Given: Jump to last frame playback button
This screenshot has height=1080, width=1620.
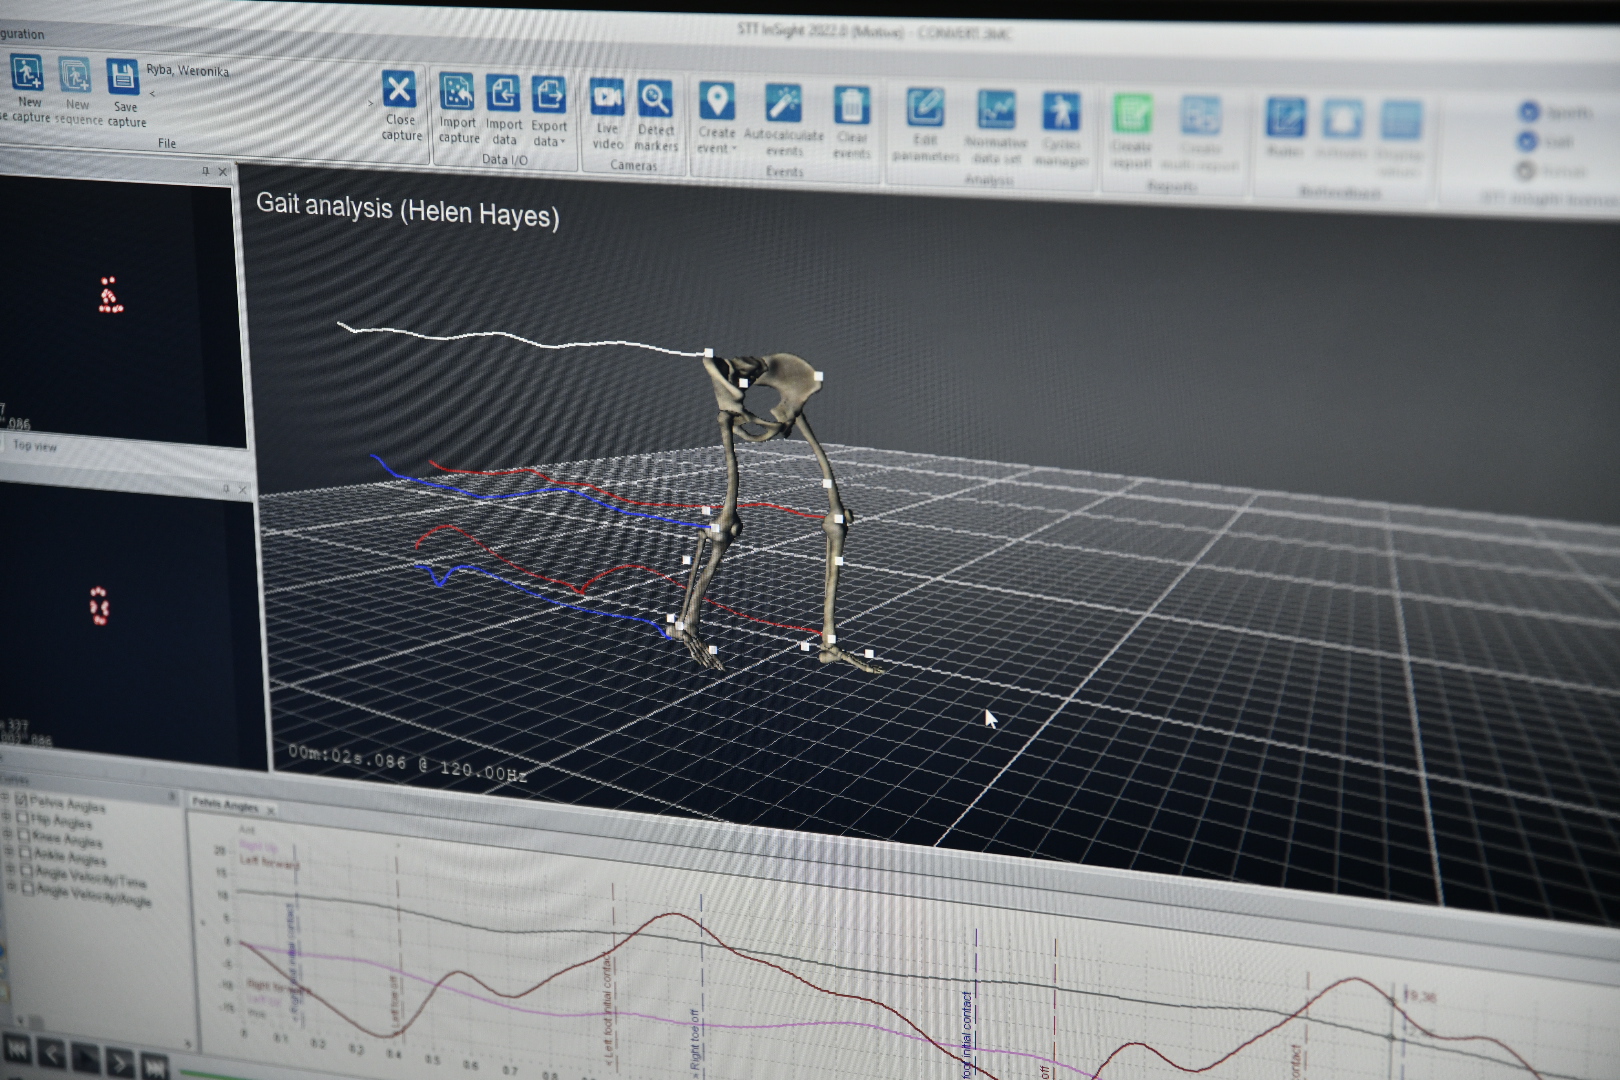Looking at the screenshot, I should point(155,1065).
